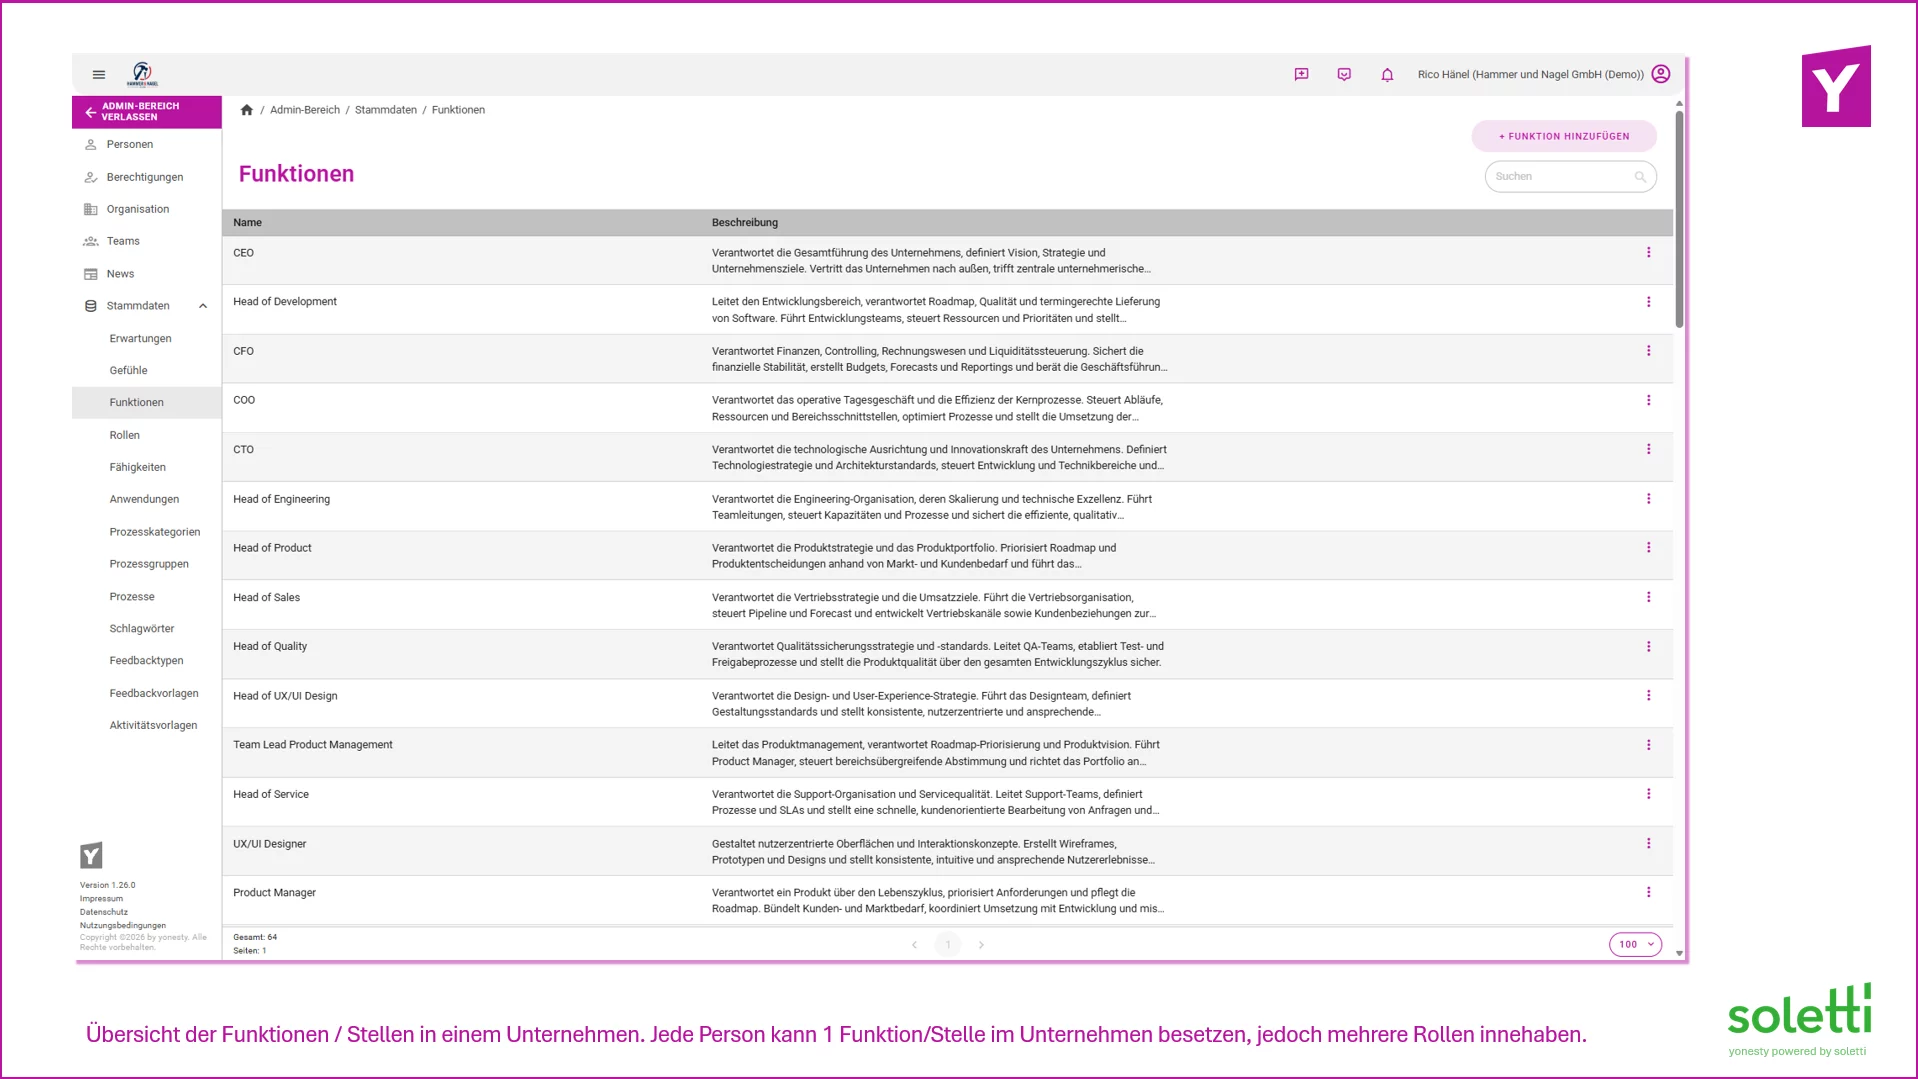
Task: Open the three-dot menu for CEO row
Action: coord(1648,253)
